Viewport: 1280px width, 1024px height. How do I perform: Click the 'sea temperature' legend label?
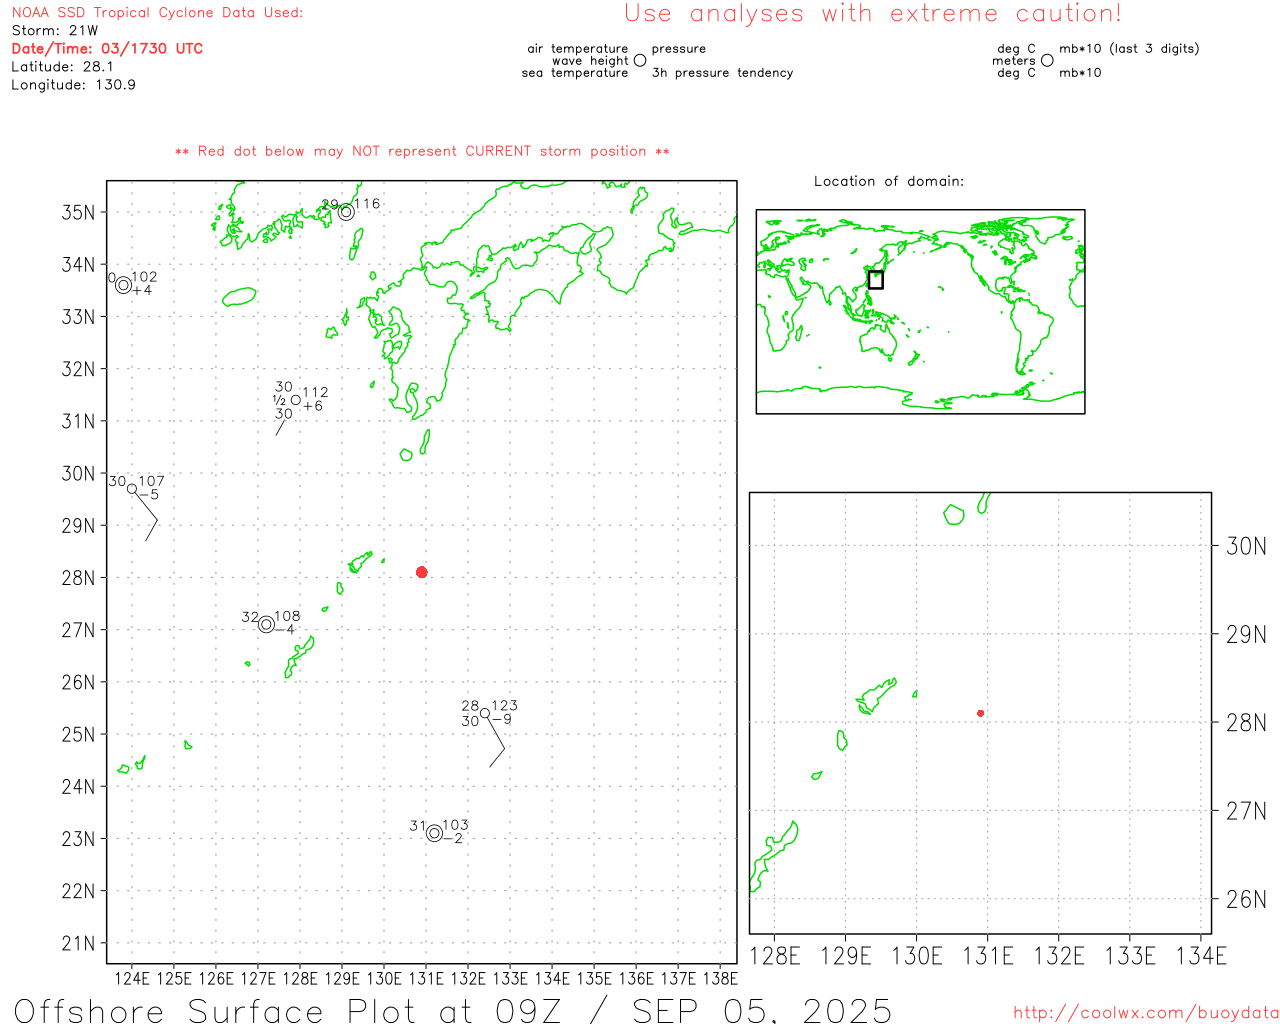[575, 72]
